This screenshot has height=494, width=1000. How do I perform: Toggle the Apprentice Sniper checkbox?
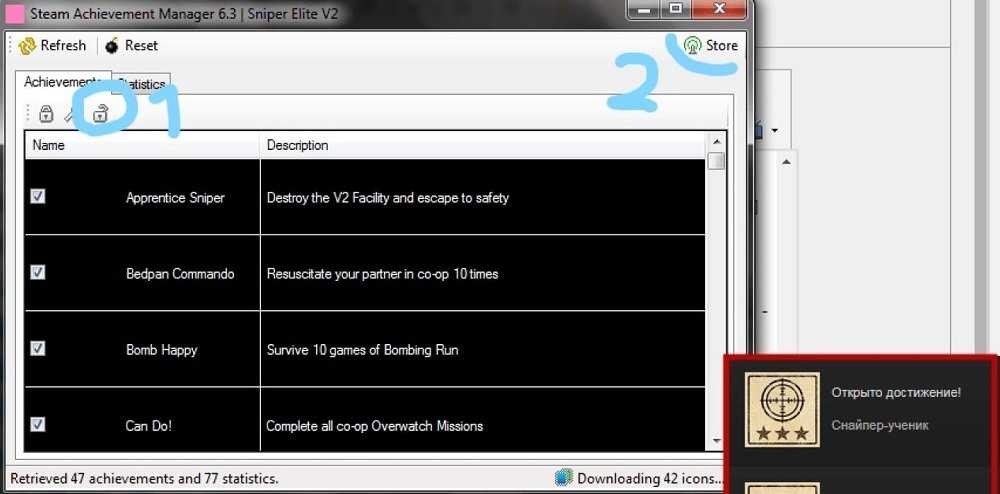click(x=38, y=196)
